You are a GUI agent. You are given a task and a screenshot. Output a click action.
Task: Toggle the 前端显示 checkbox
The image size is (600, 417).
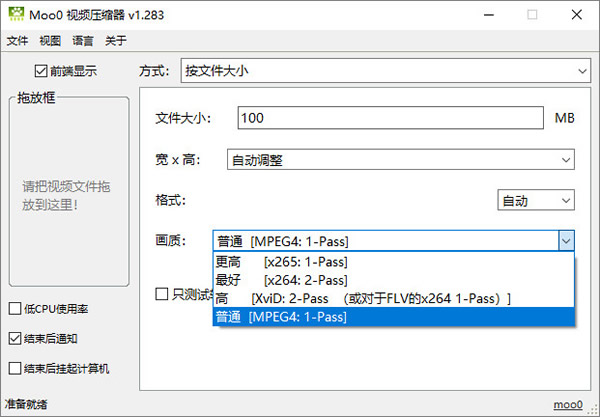click(x=41, y=71)
